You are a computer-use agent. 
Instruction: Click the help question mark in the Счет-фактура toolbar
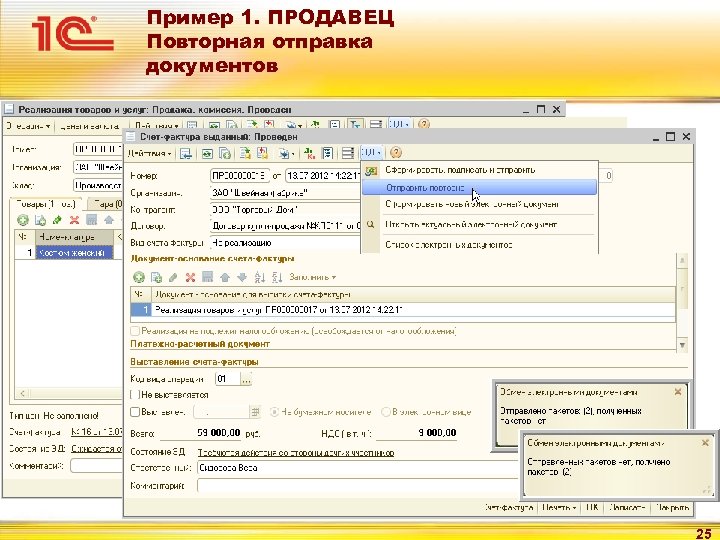[x=395, y=153]
